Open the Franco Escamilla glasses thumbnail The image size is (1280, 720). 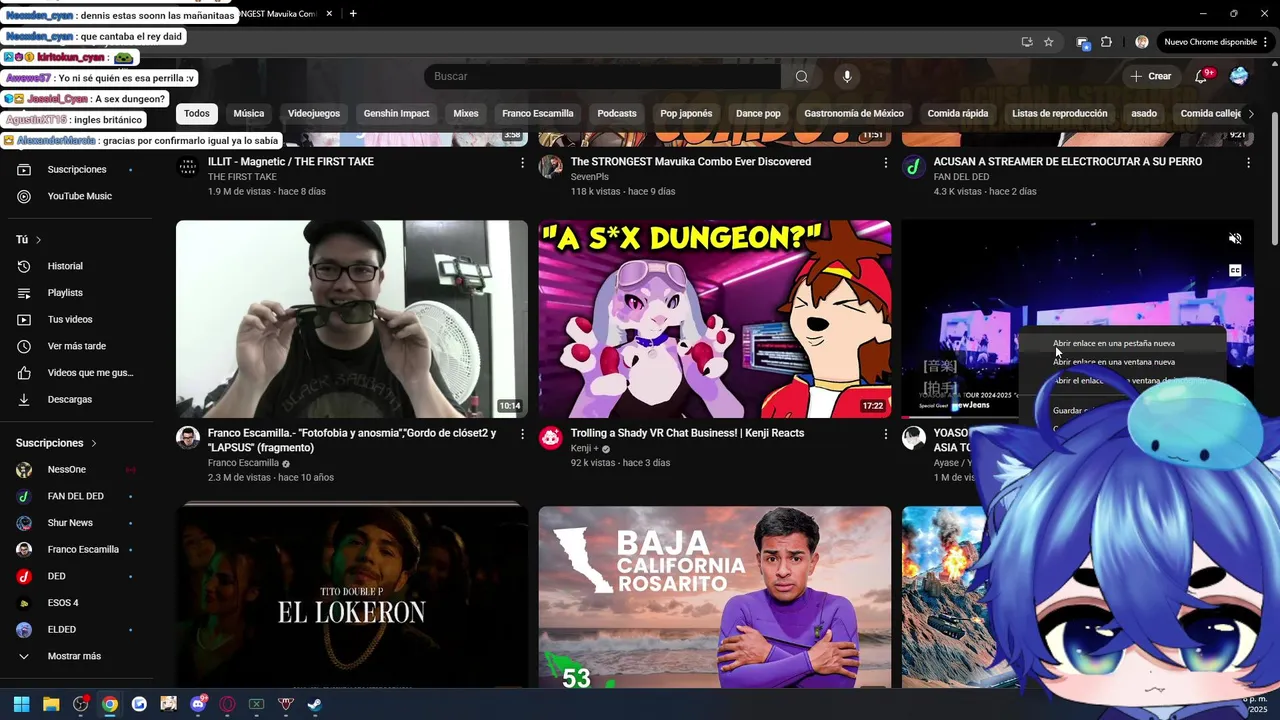(x=352, y=319)
